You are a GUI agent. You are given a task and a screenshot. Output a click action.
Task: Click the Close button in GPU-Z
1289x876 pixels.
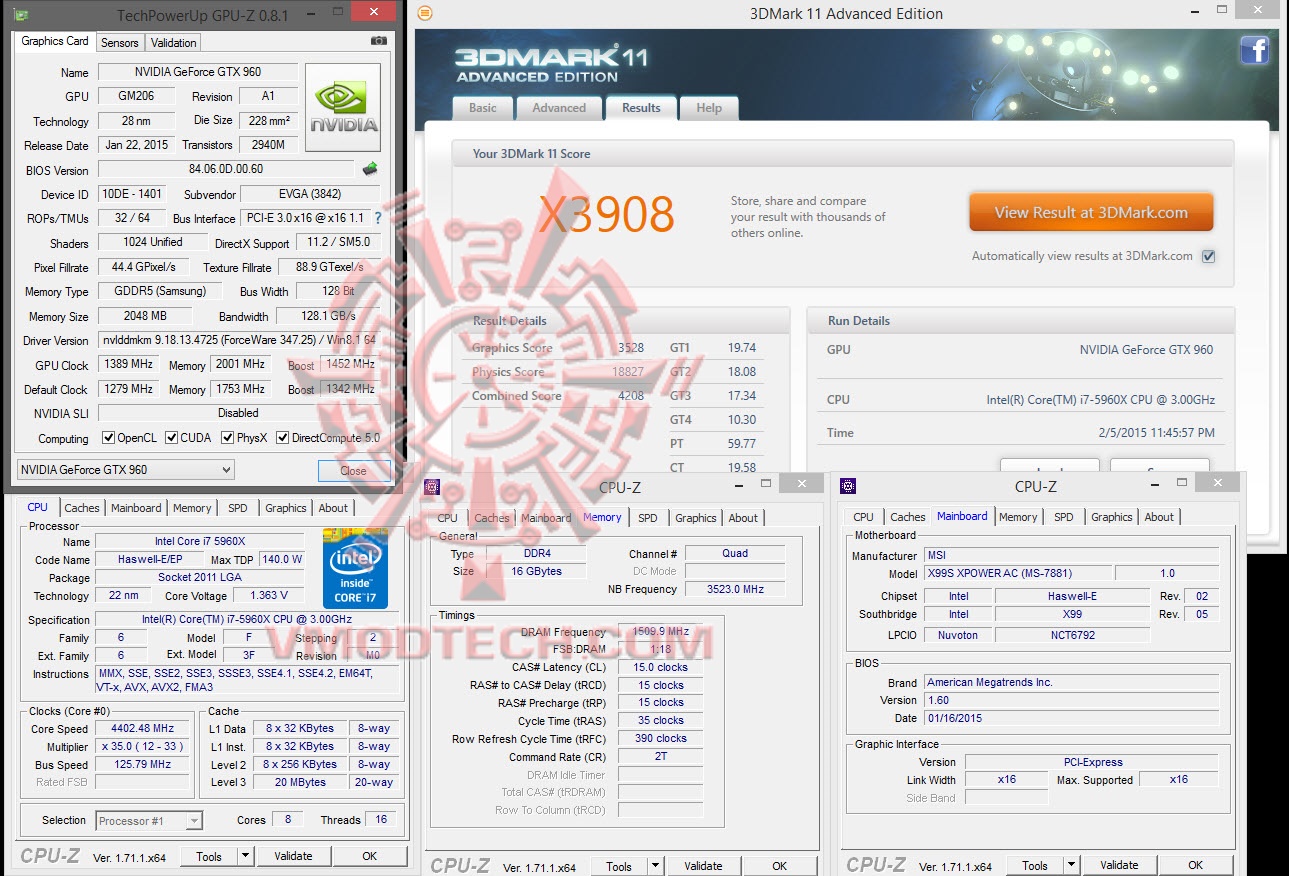click(x=353, y=470)
